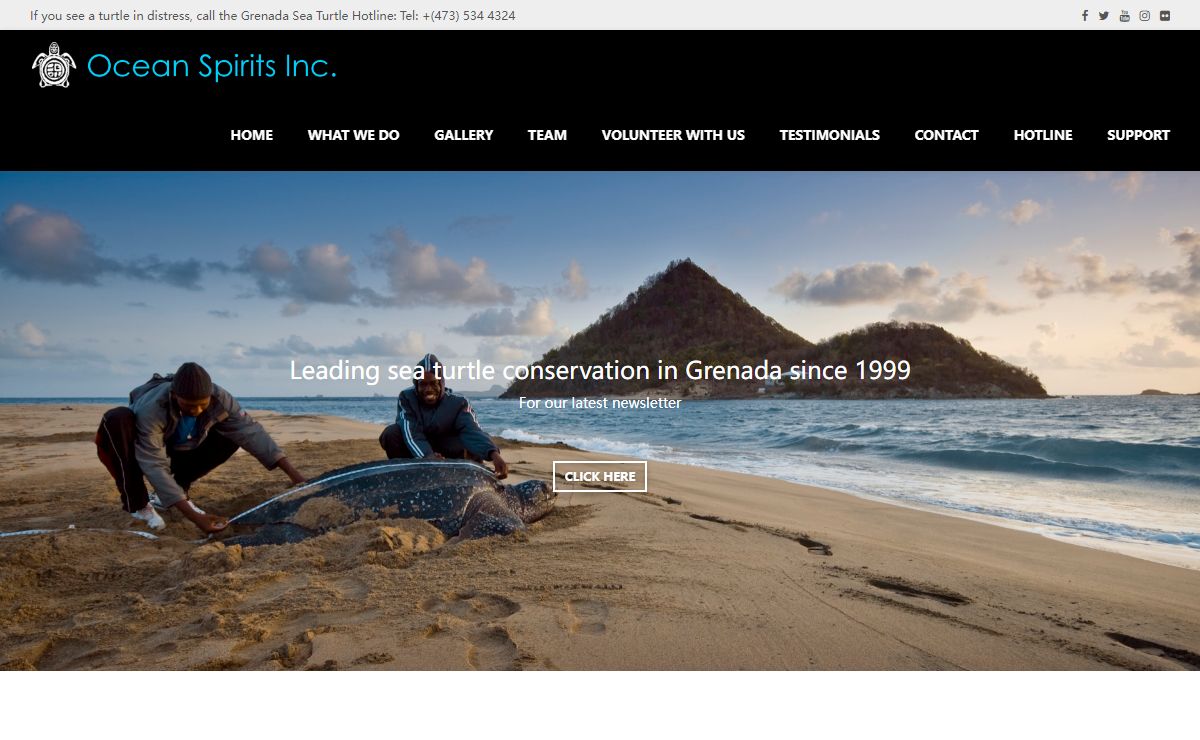Navigate to Volunteer With Us
Screen dimensions: 1200x740
tap(673, 135)
